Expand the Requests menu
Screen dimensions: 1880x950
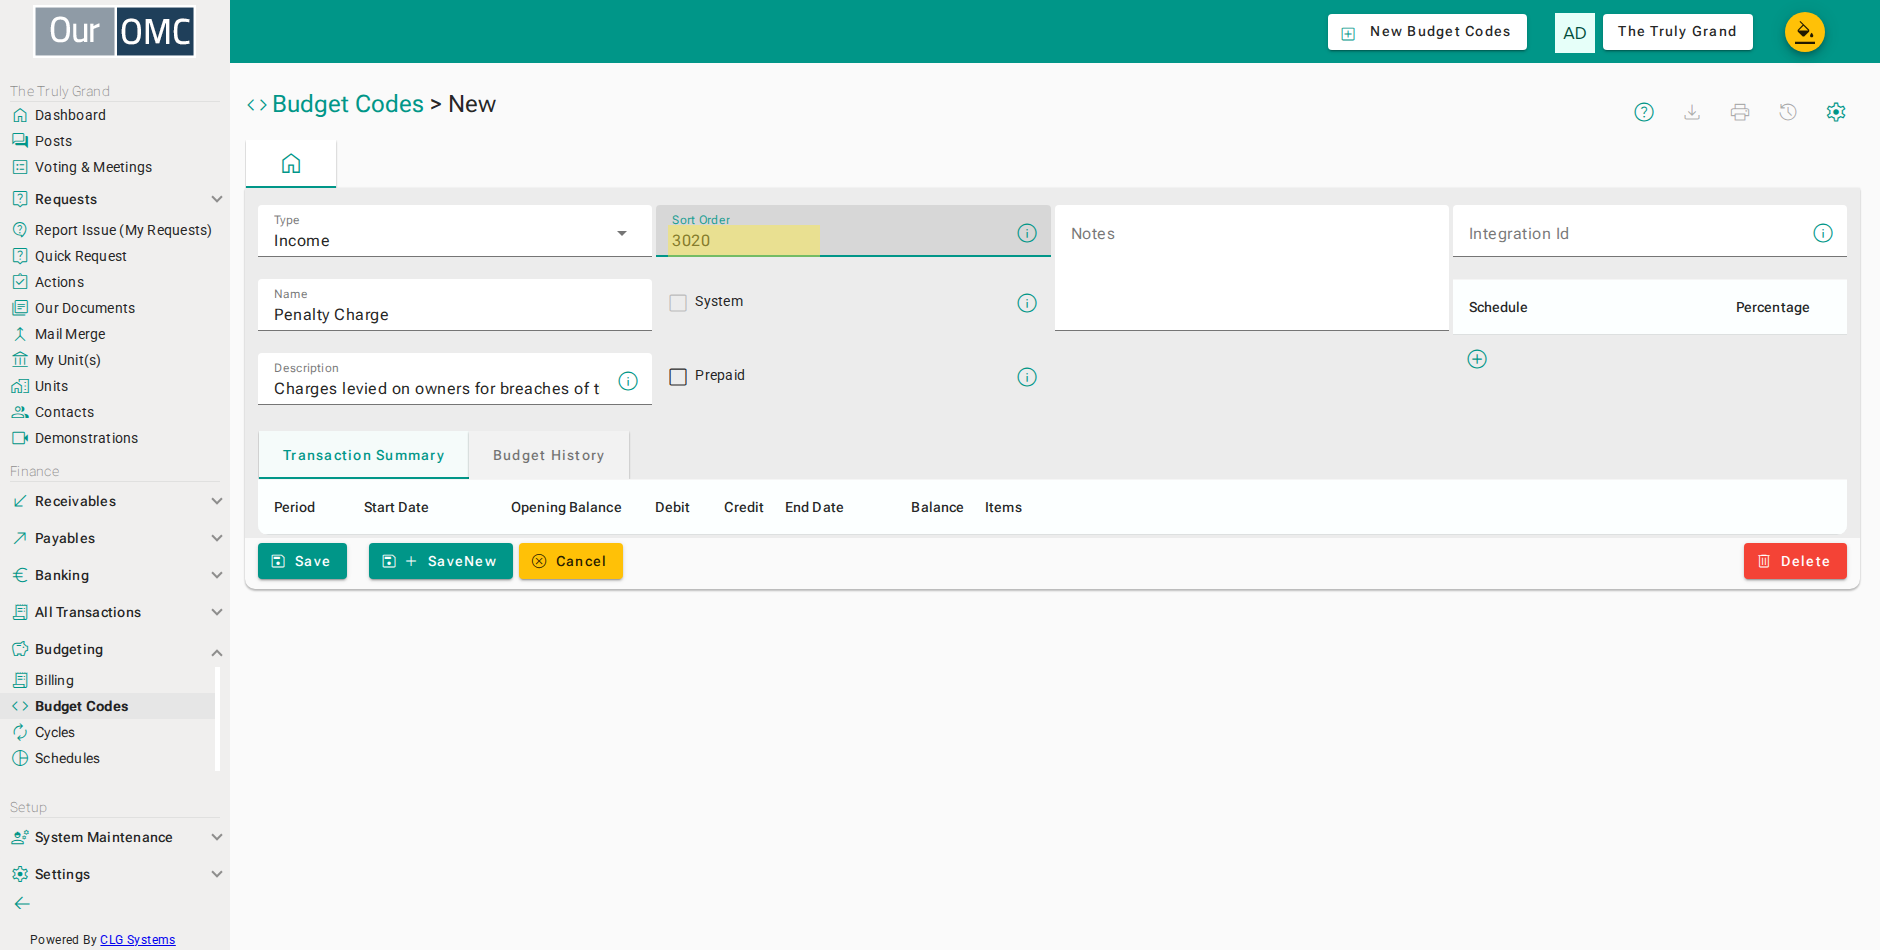115,199
